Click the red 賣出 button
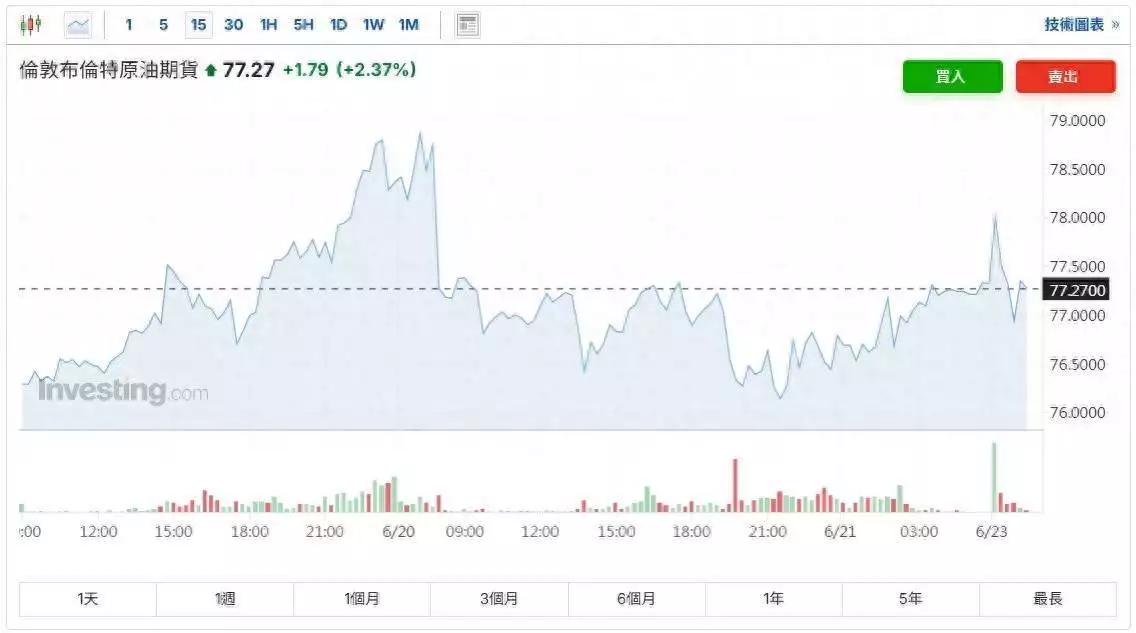This screenshot has width=1136, height=633. [x=1065, y=76]
